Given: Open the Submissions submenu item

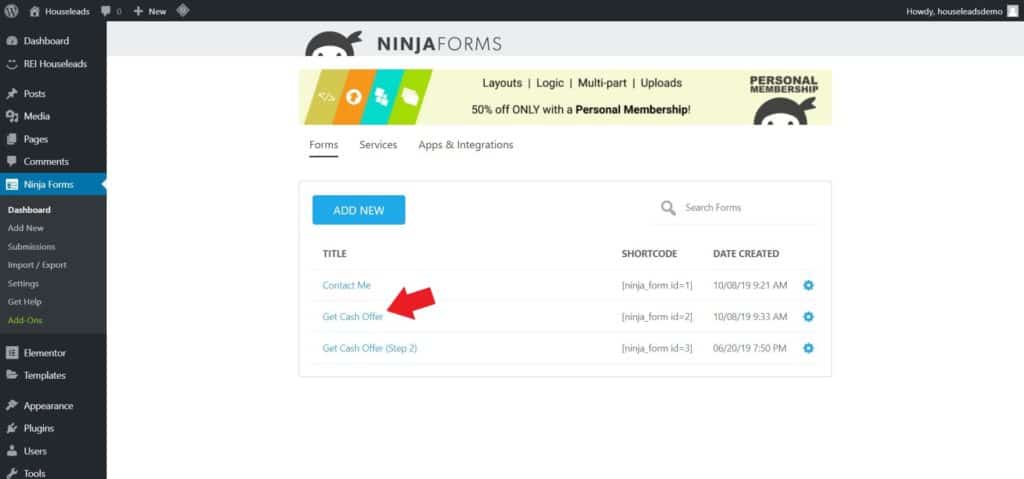Looking at the screenshot, I should (x=31, y=246).
